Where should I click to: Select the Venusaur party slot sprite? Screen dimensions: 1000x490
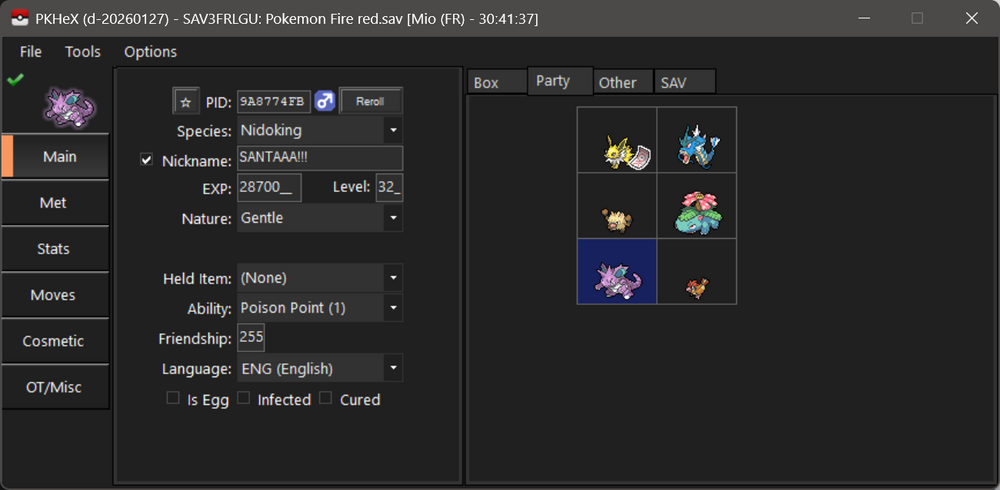(697, 210)
